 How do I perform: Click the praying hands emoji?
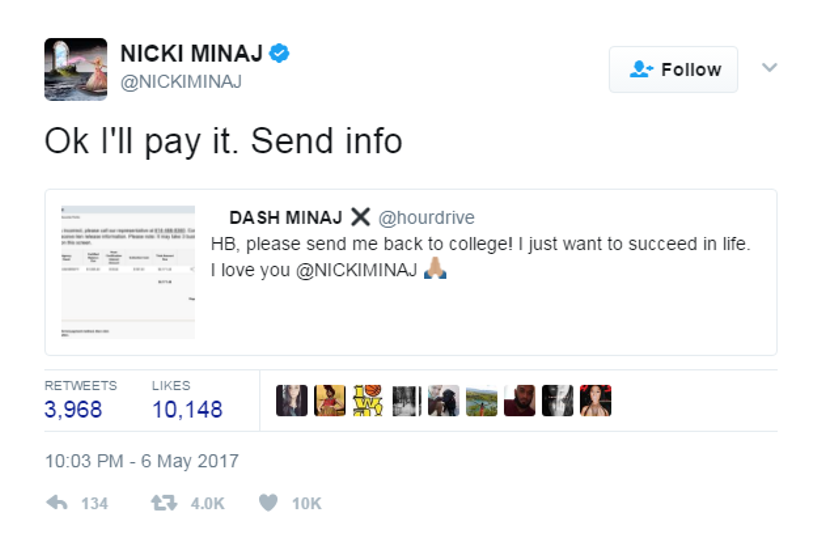[x=435, y=268]
